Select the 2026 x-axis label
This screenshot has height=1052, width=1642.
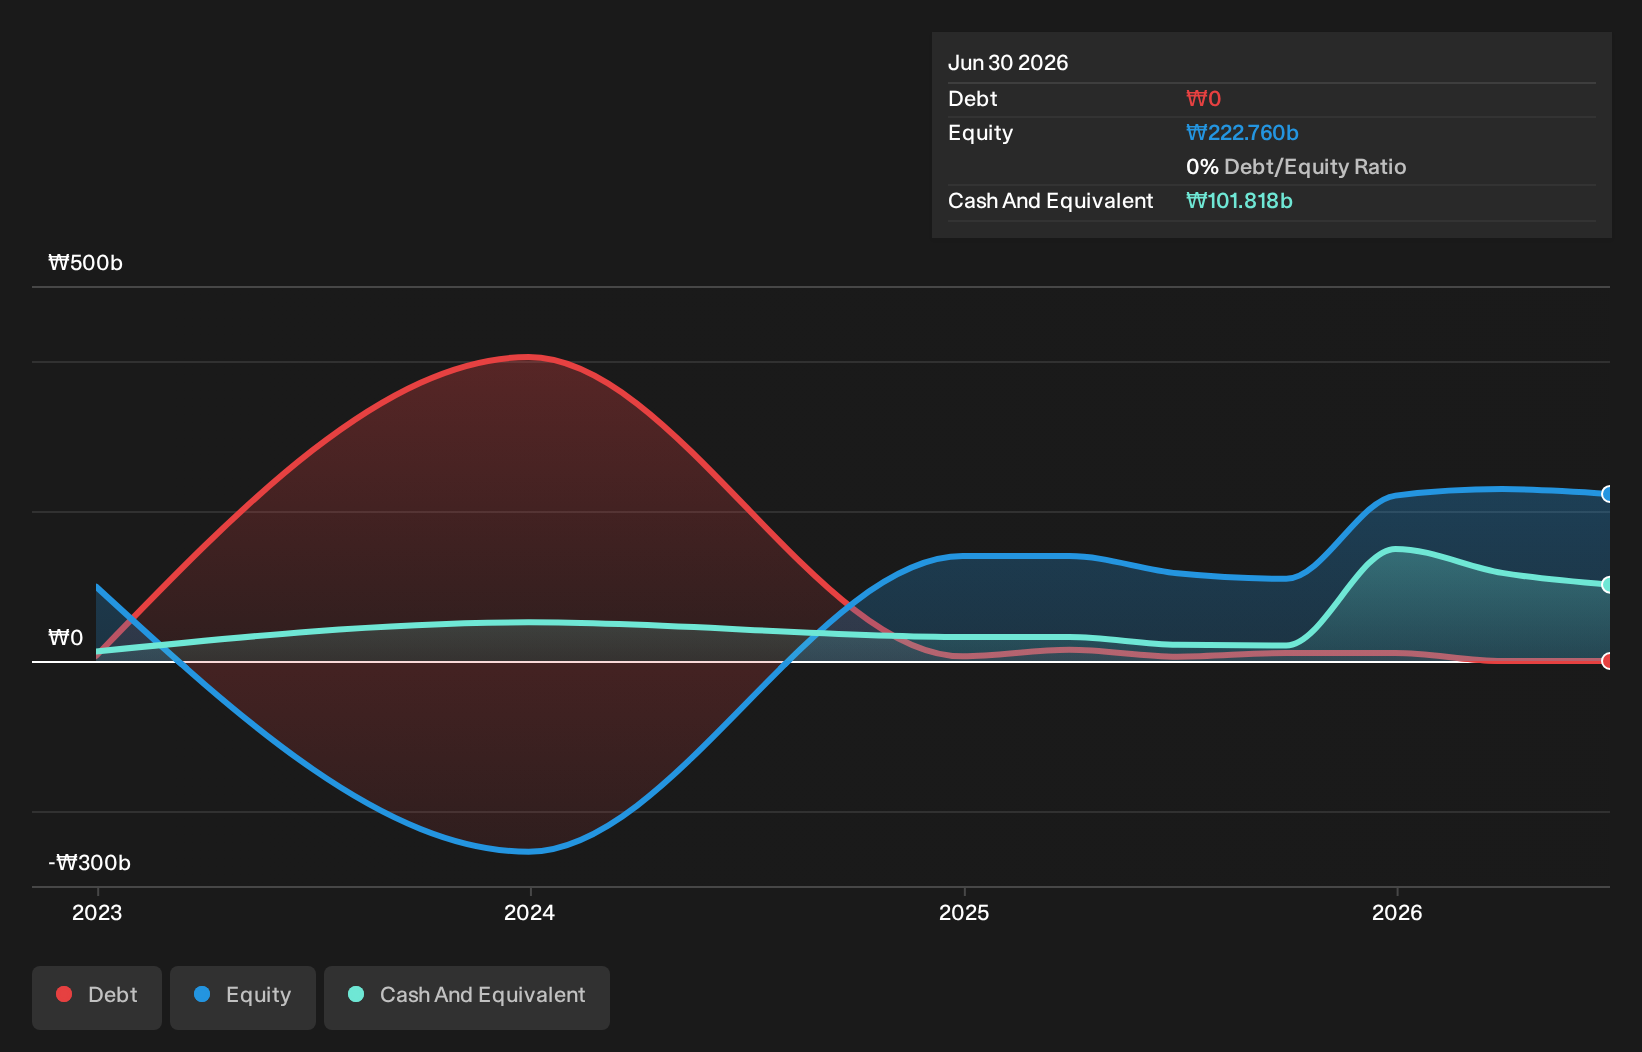pyautogui.click(x=1397, y=912)
